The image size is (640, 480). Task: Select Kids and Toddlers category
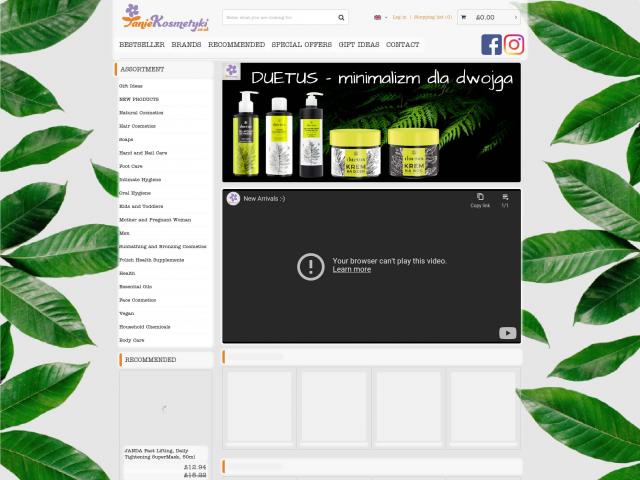141,207
